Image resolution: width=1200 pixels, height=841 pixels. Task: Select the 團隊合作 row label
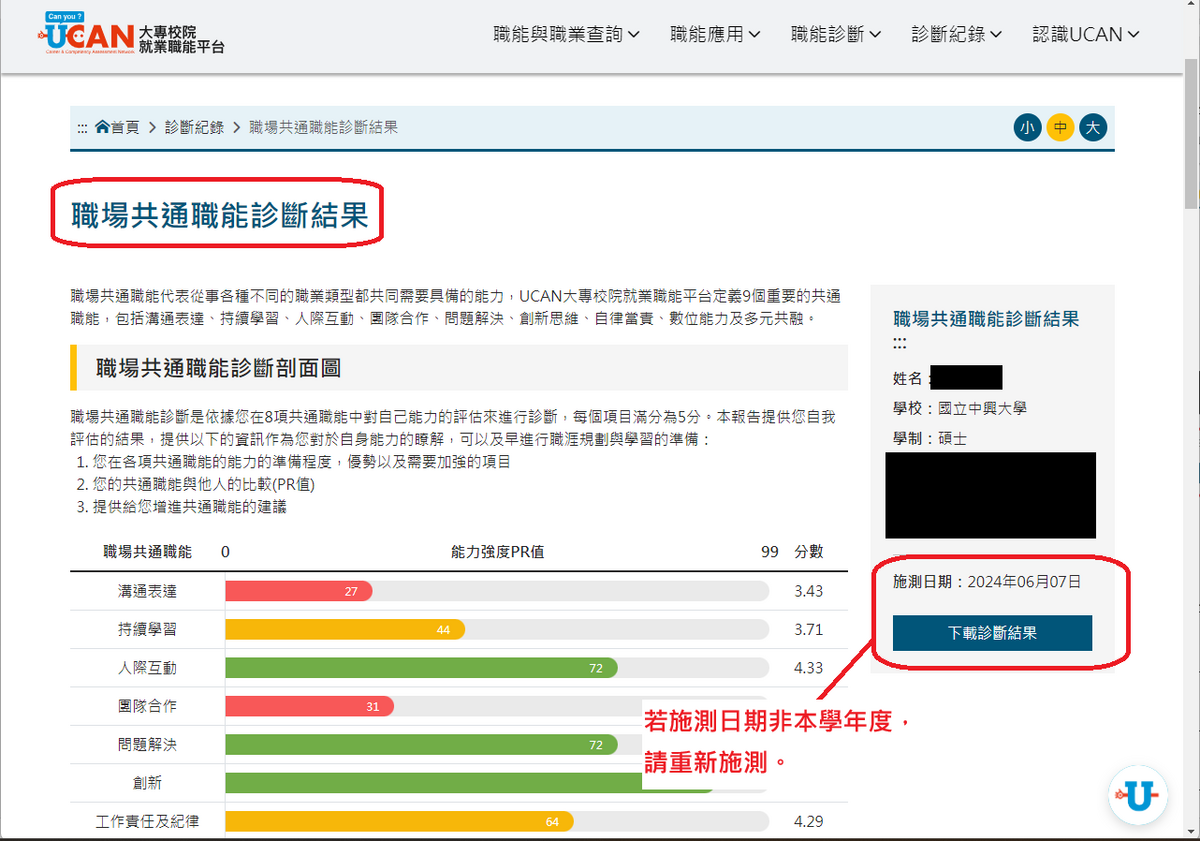[147, 706]
